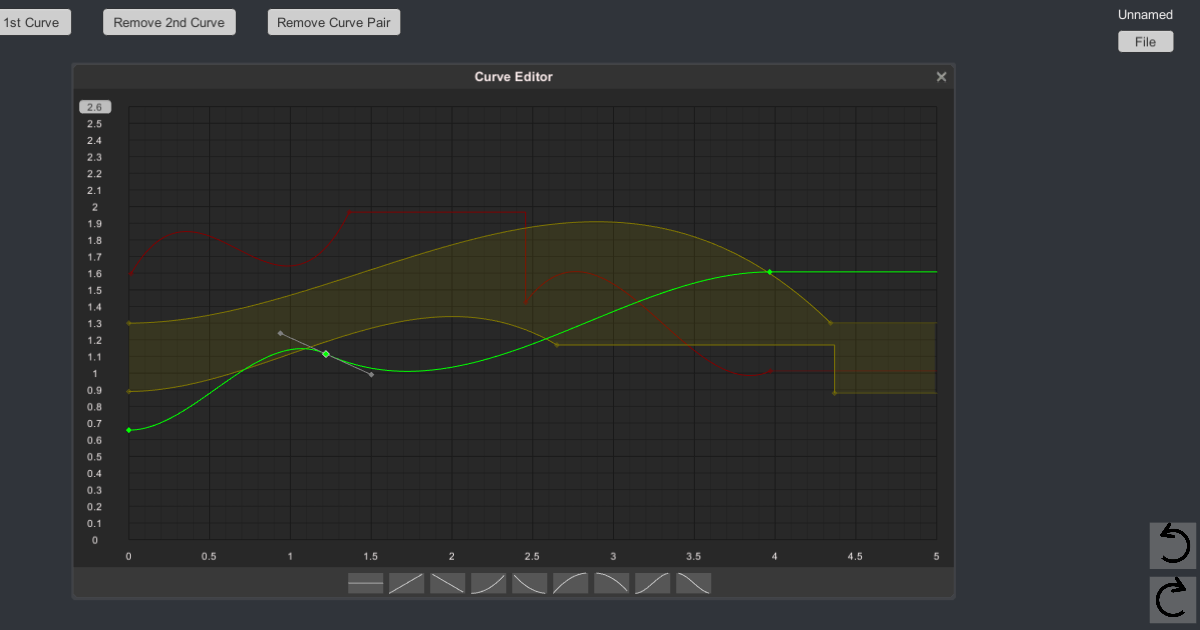Choose the ease-out rising curve preset

tap(570, 582)
